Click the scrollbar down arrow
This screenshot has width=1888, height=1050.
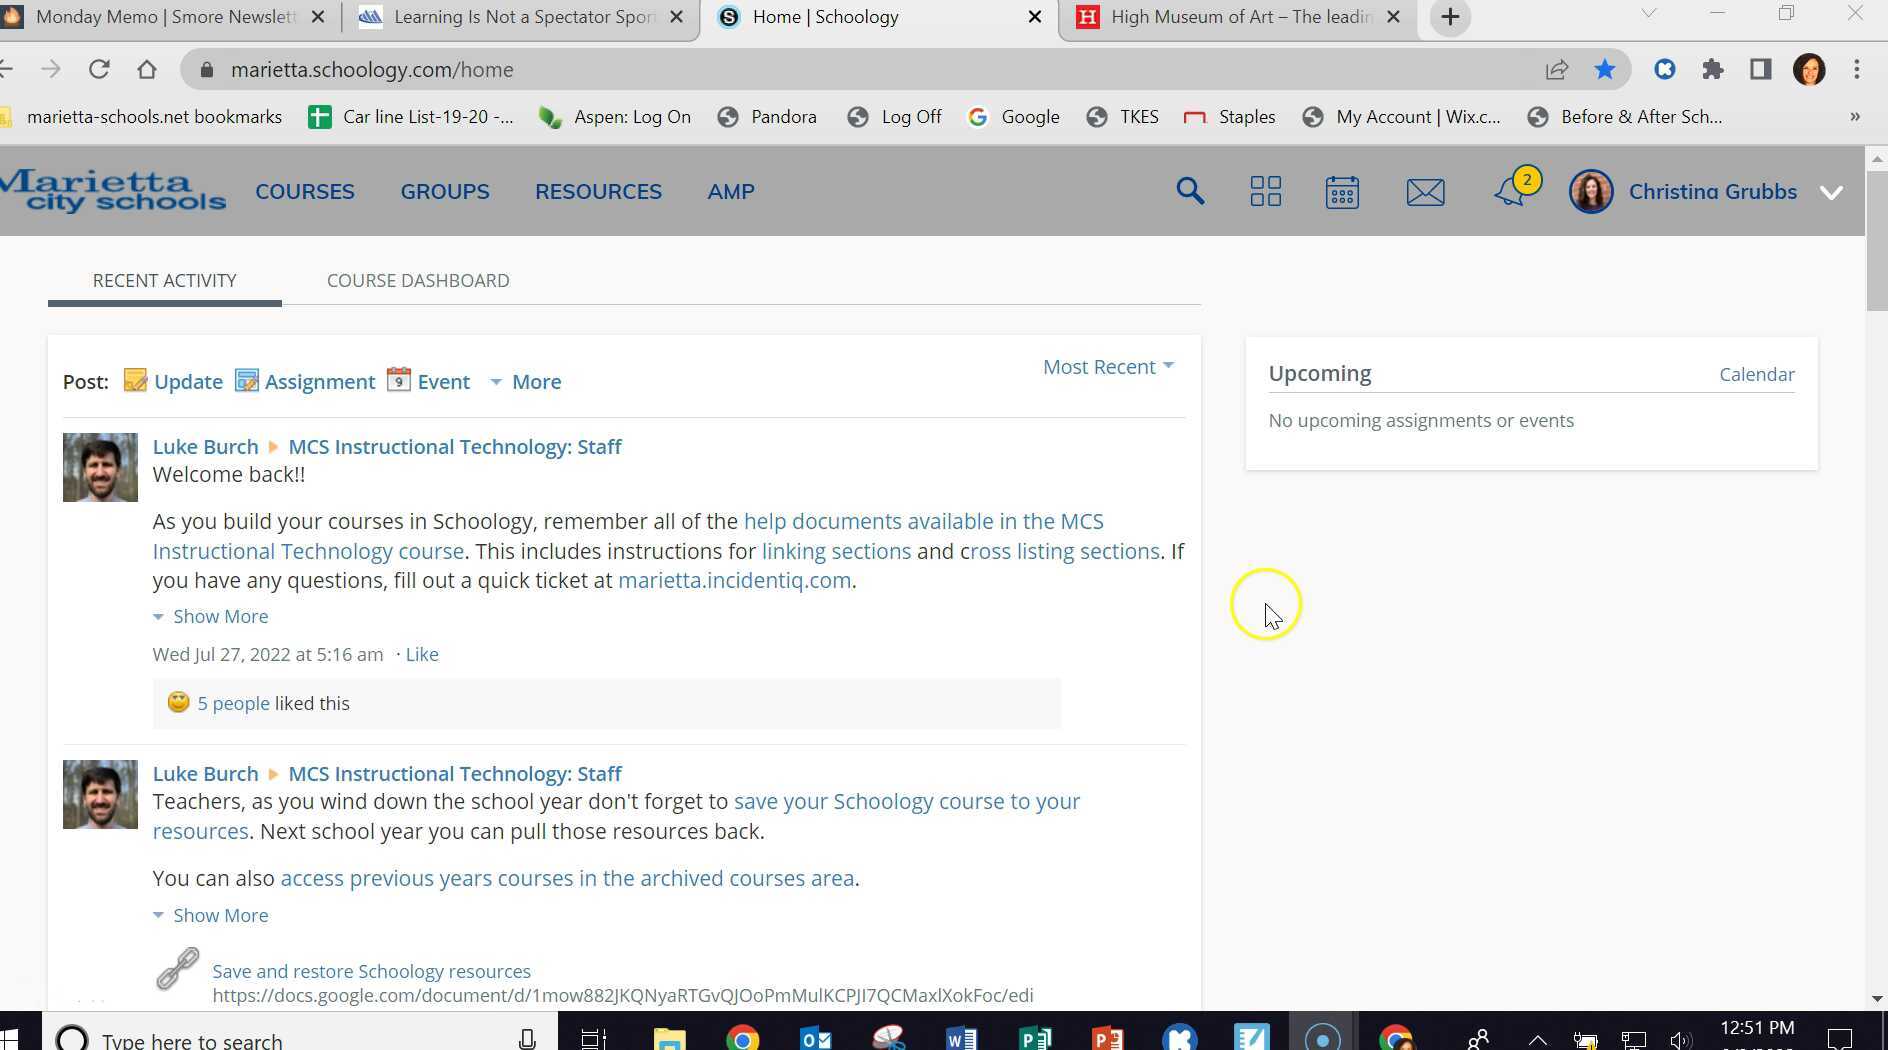(1876, 998)
